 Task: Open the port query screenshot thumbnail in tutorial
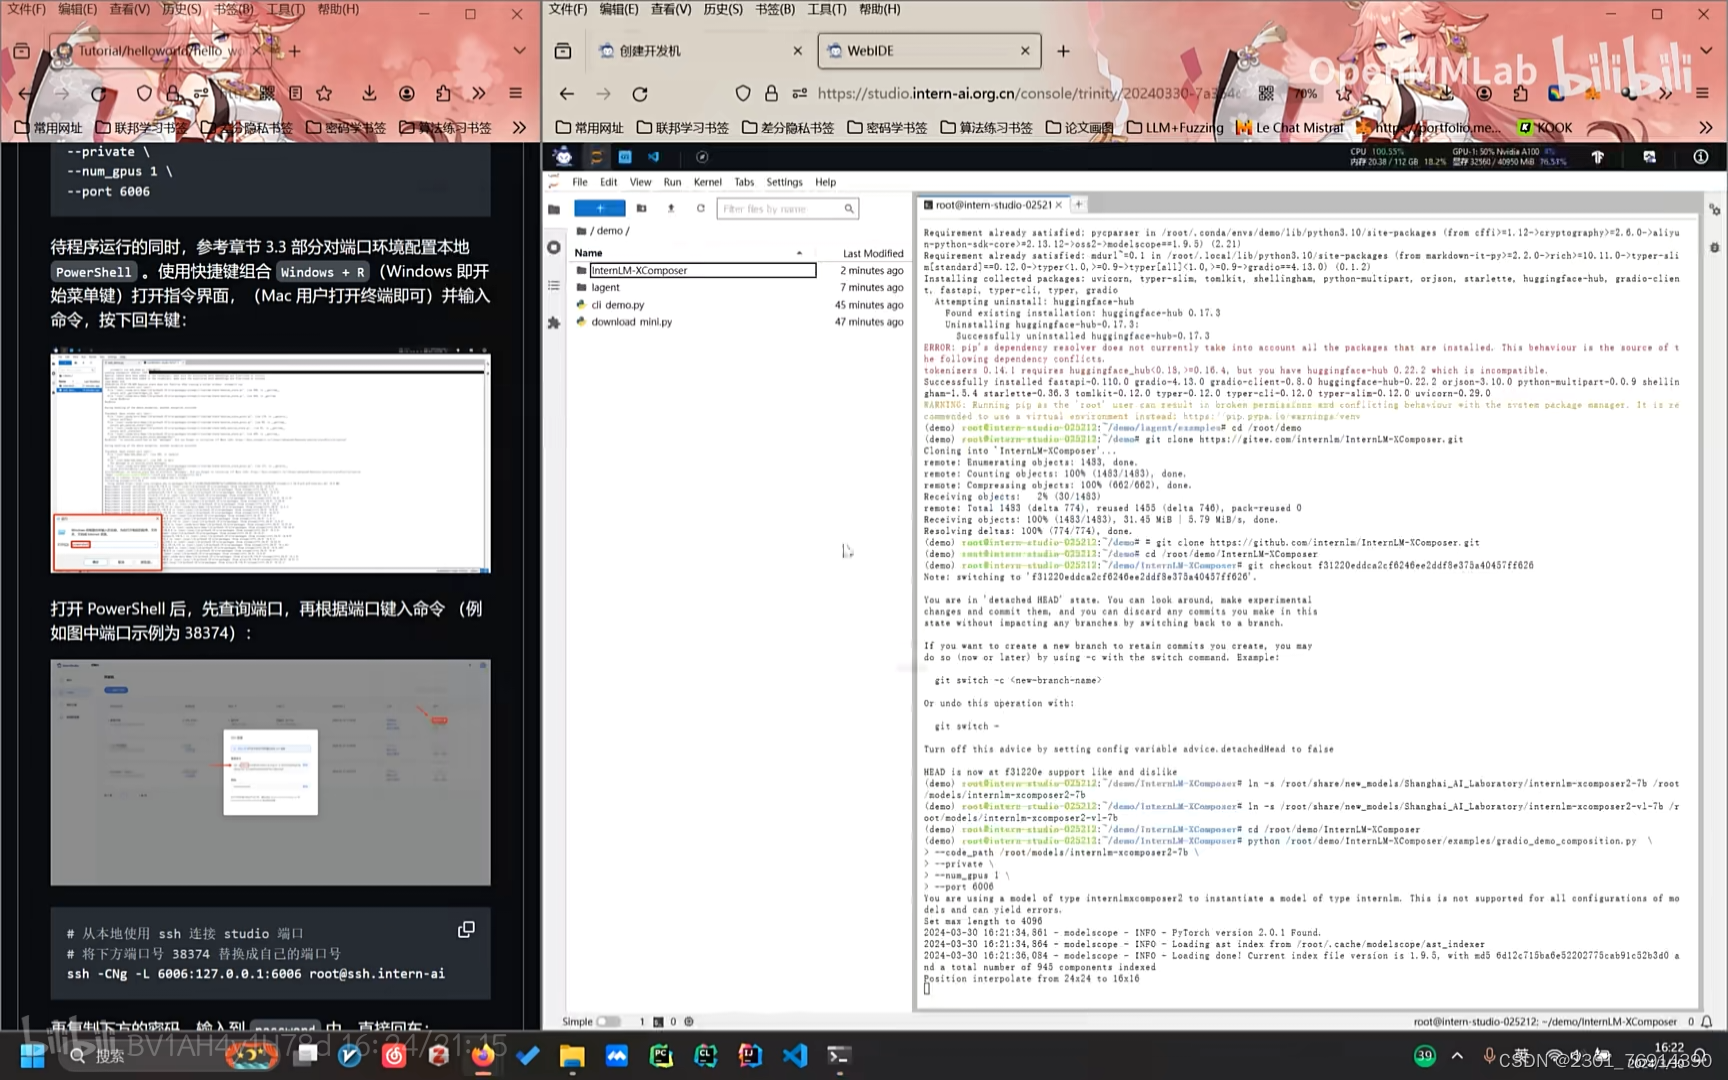270,772
